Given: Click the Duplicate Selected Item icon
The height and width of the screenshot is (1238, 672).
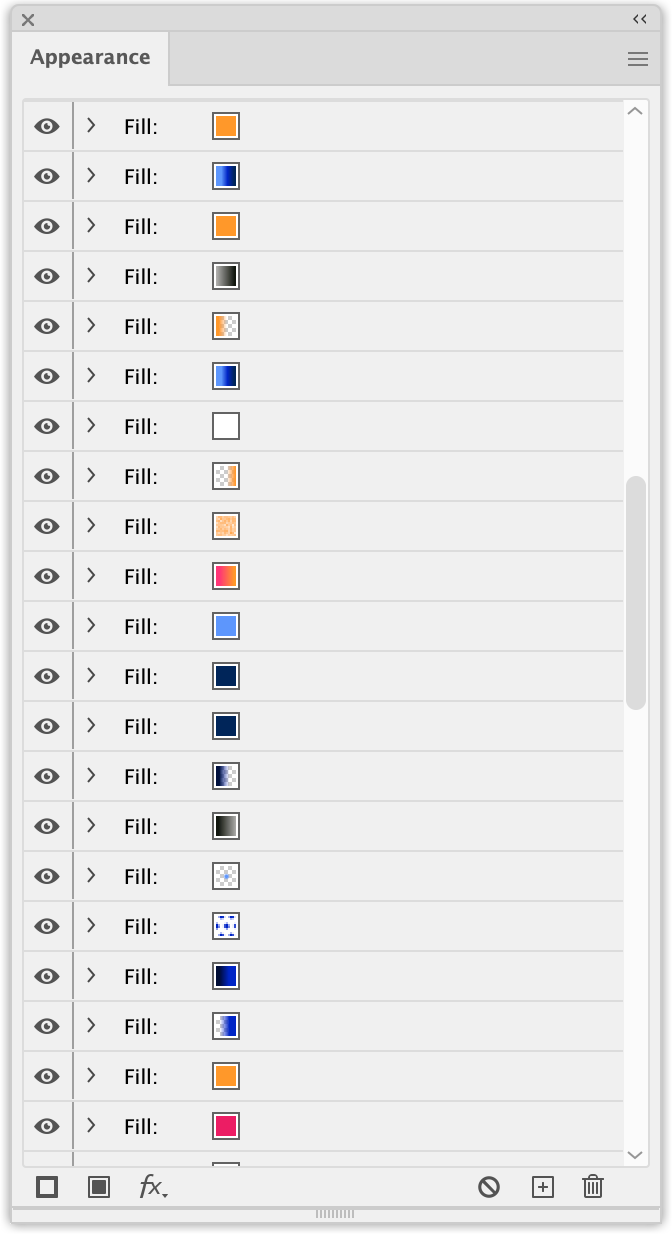Looking at the screenshot, I should tap(542, 1187).
